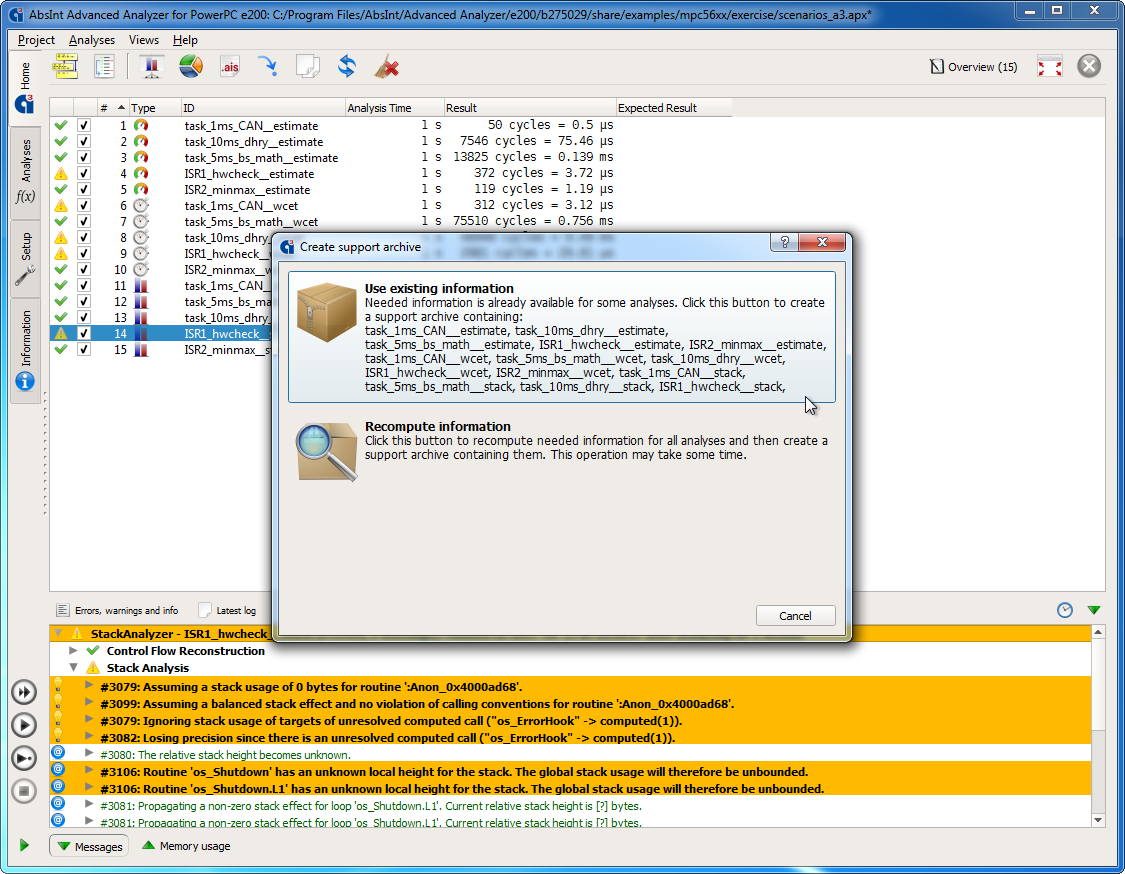This screenshot has width=1125, height=874.
Task: Open the .ais annotations toolbar icon
Action: (x=230, y=67)
